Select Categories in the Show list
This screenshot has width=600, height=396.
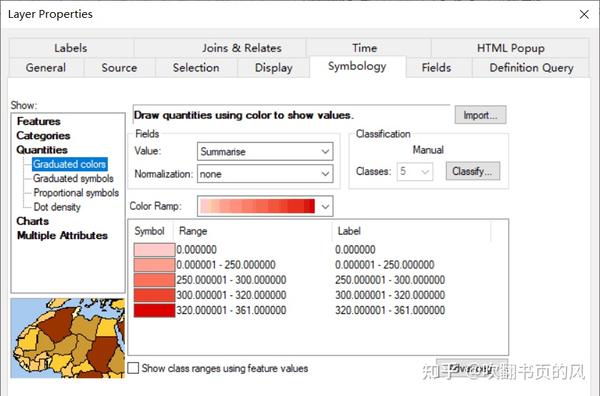pos(43,136)
